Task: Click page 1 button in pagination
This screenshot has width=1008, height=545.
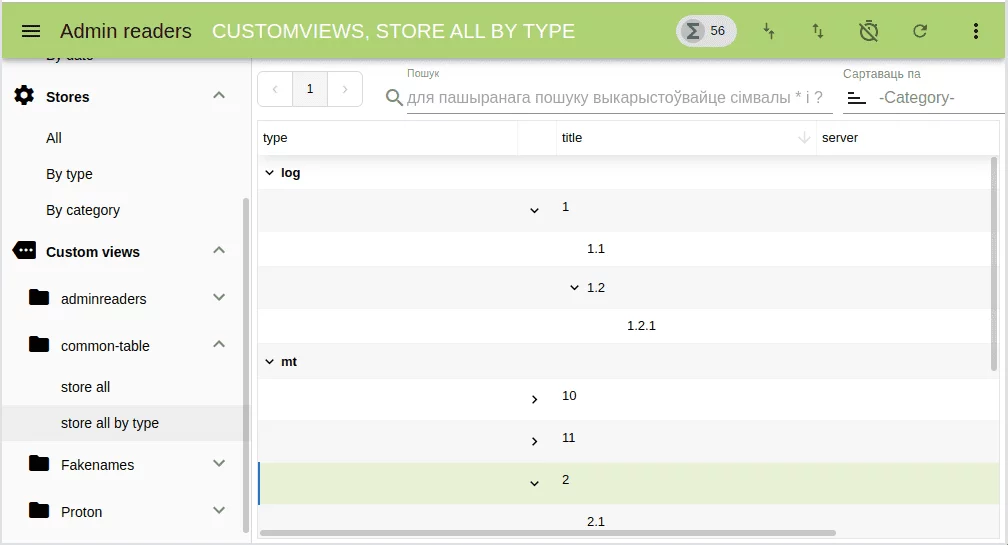Action: (x=310, y=89)
